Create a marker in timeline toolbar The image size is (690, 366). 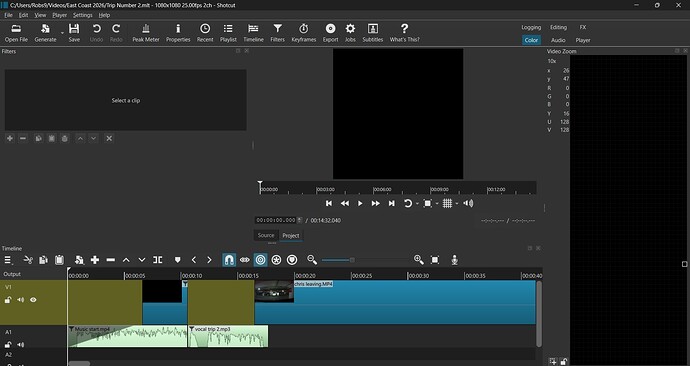(x=177, y=260)
